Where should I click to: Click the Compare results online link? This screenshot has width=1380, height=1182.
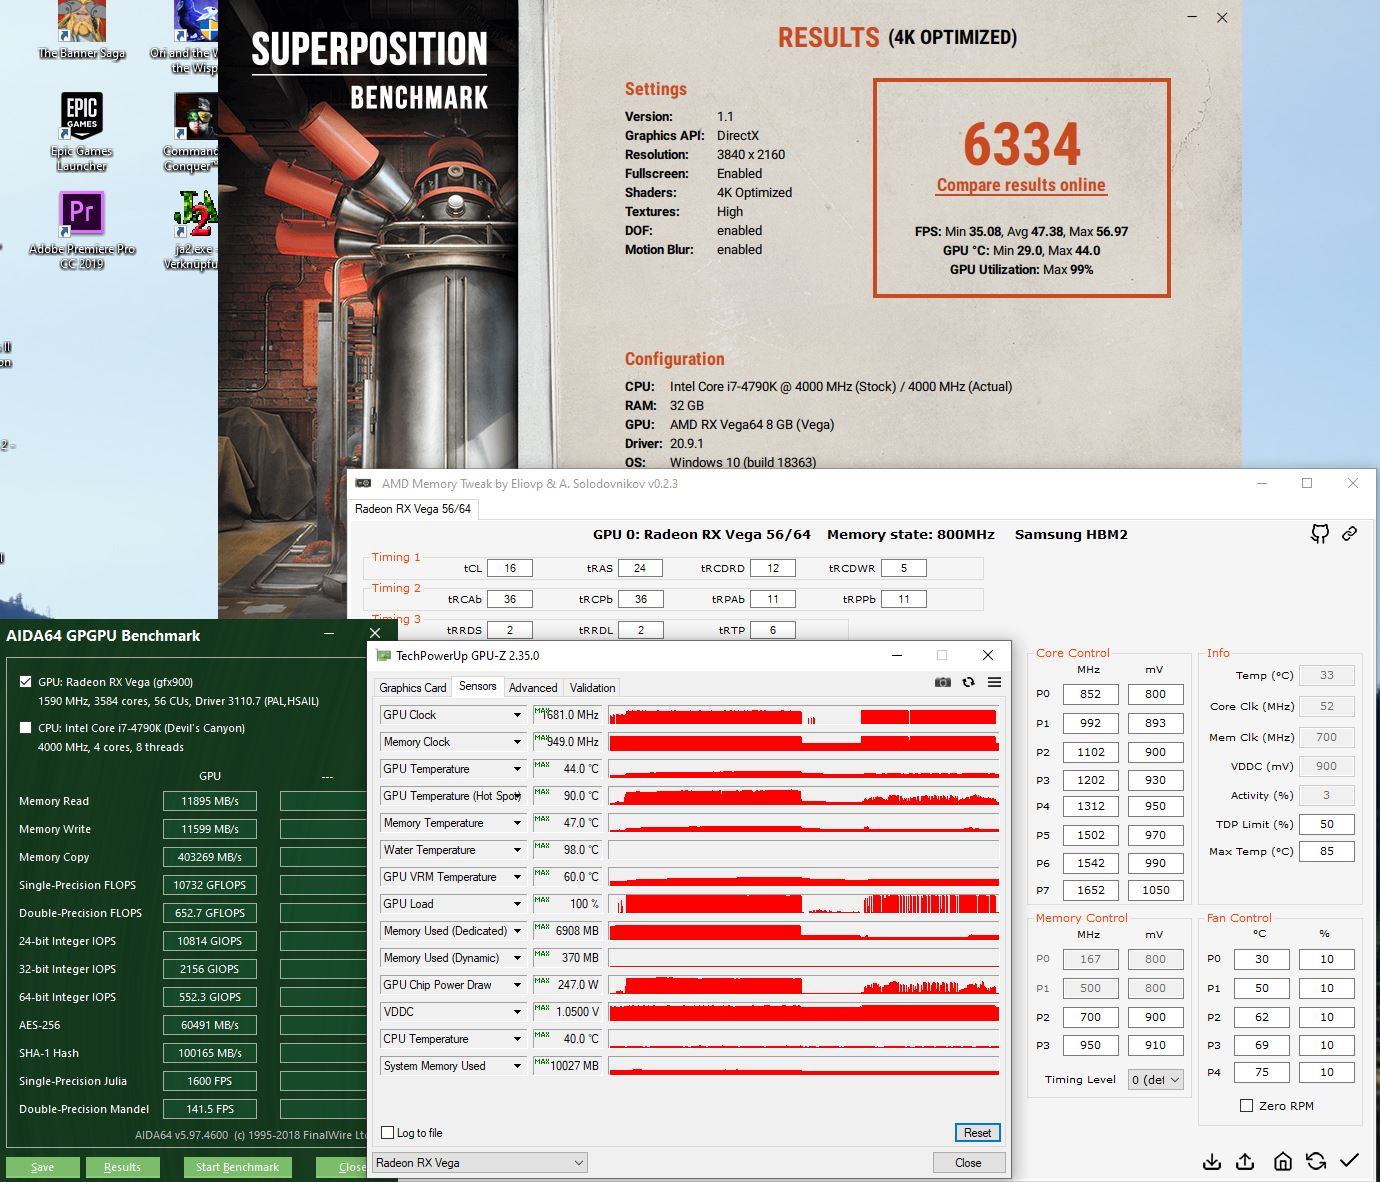tap(1021, 185)
